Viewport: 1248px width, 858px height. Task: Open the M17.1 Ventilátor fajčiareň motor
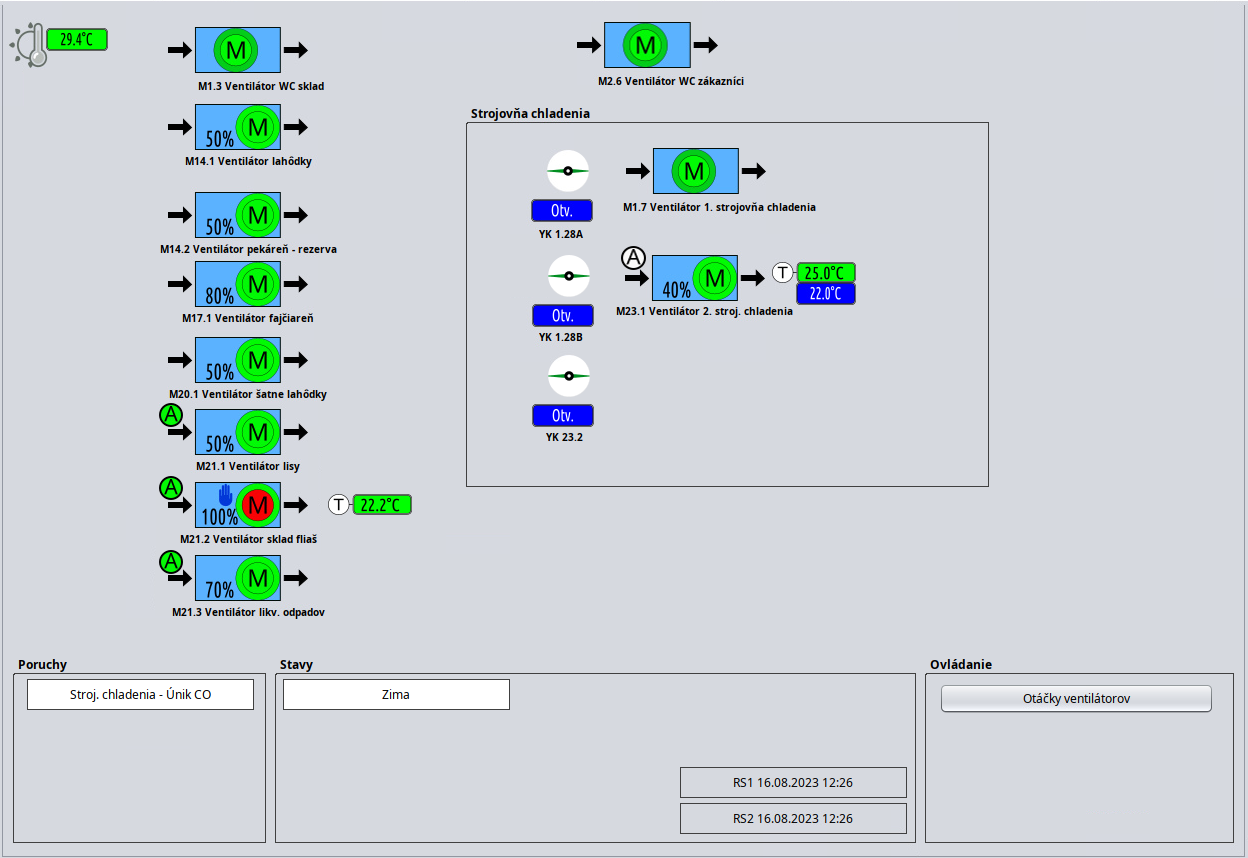258,284
